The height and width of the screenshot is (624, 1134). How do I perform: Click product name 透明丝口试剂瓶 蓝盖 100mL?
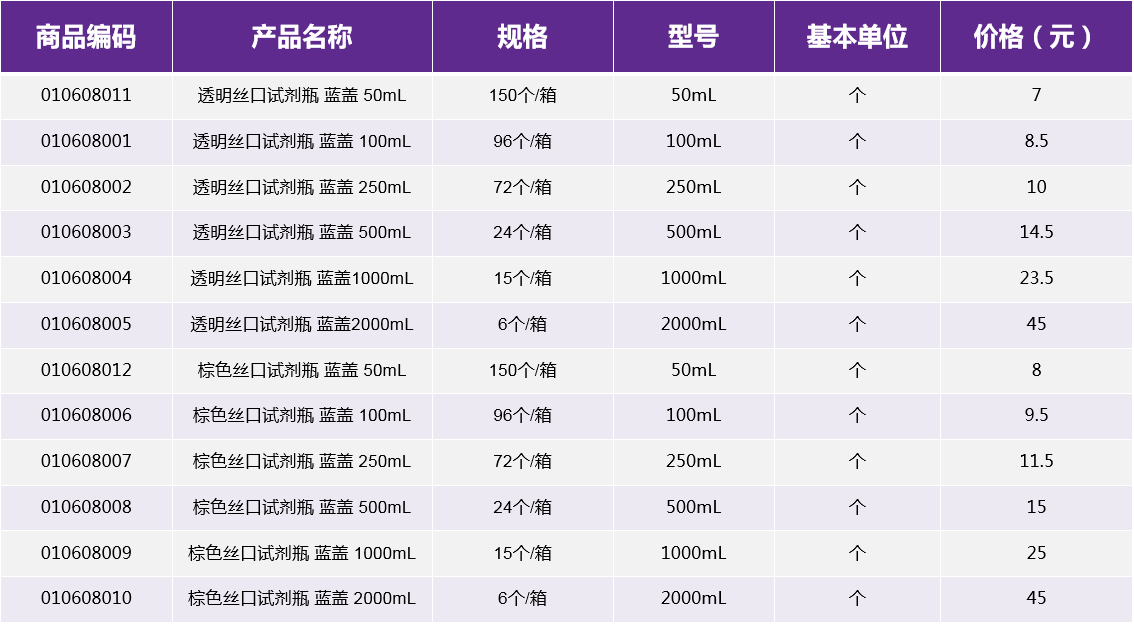(302, 141)
